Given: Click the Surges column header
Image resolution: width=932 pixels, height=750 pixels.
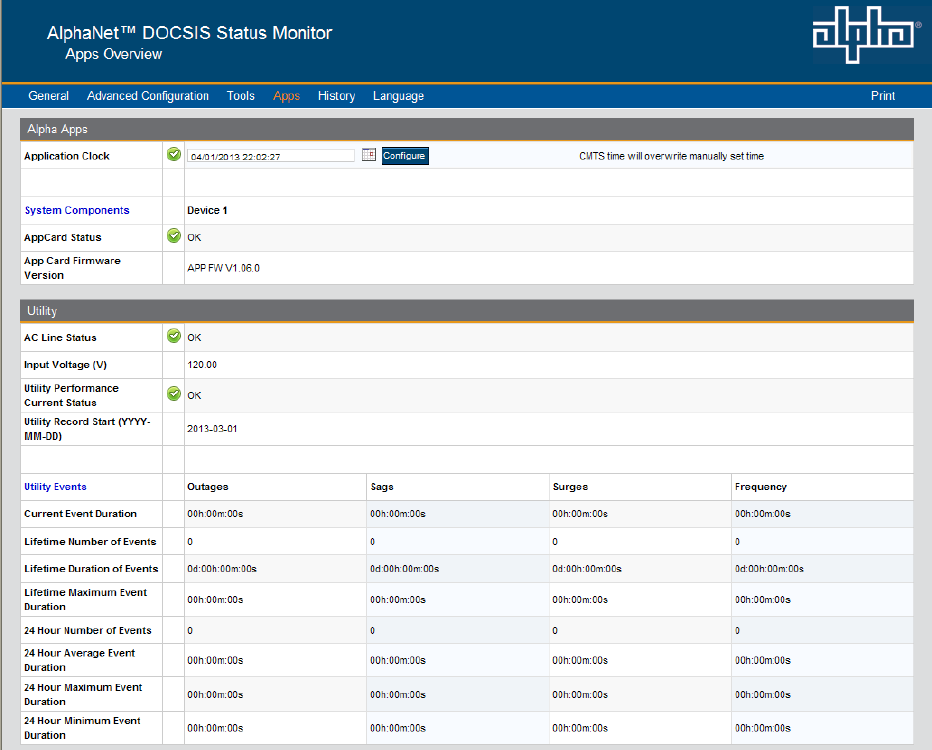Looking at the screenshot, I should click(570, 487).
